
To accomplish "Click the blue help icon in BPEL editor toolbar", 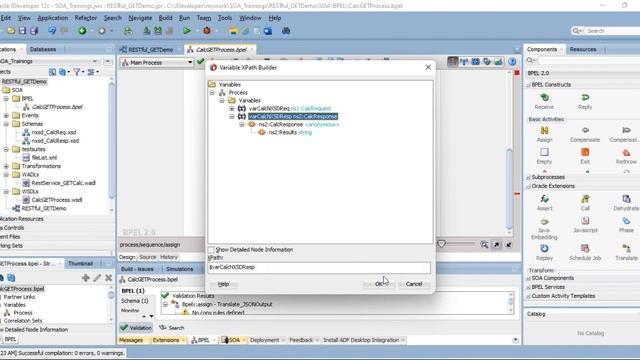I will (512, 62).
